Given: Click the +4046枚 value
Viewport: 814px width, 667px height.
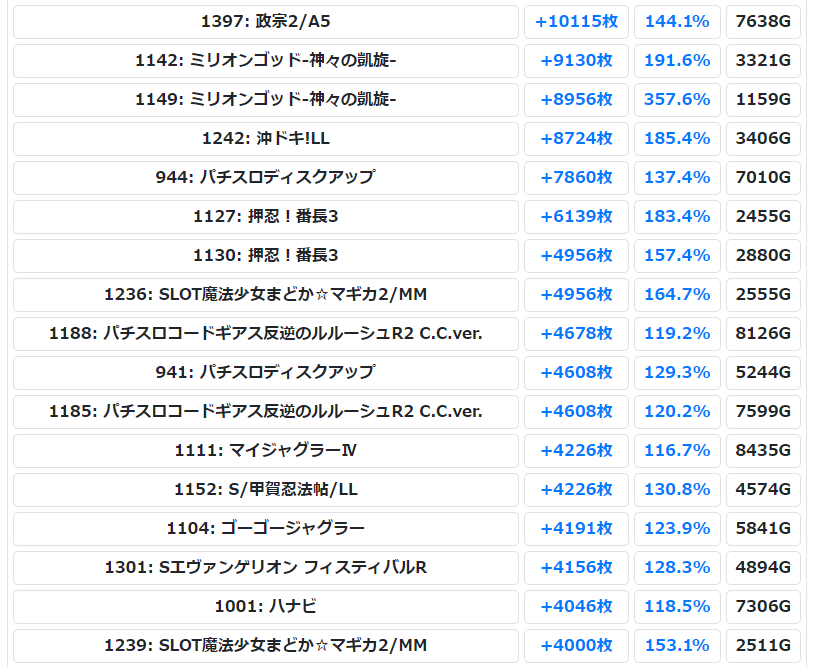Looking at the screenshot, I should [576, 607].
